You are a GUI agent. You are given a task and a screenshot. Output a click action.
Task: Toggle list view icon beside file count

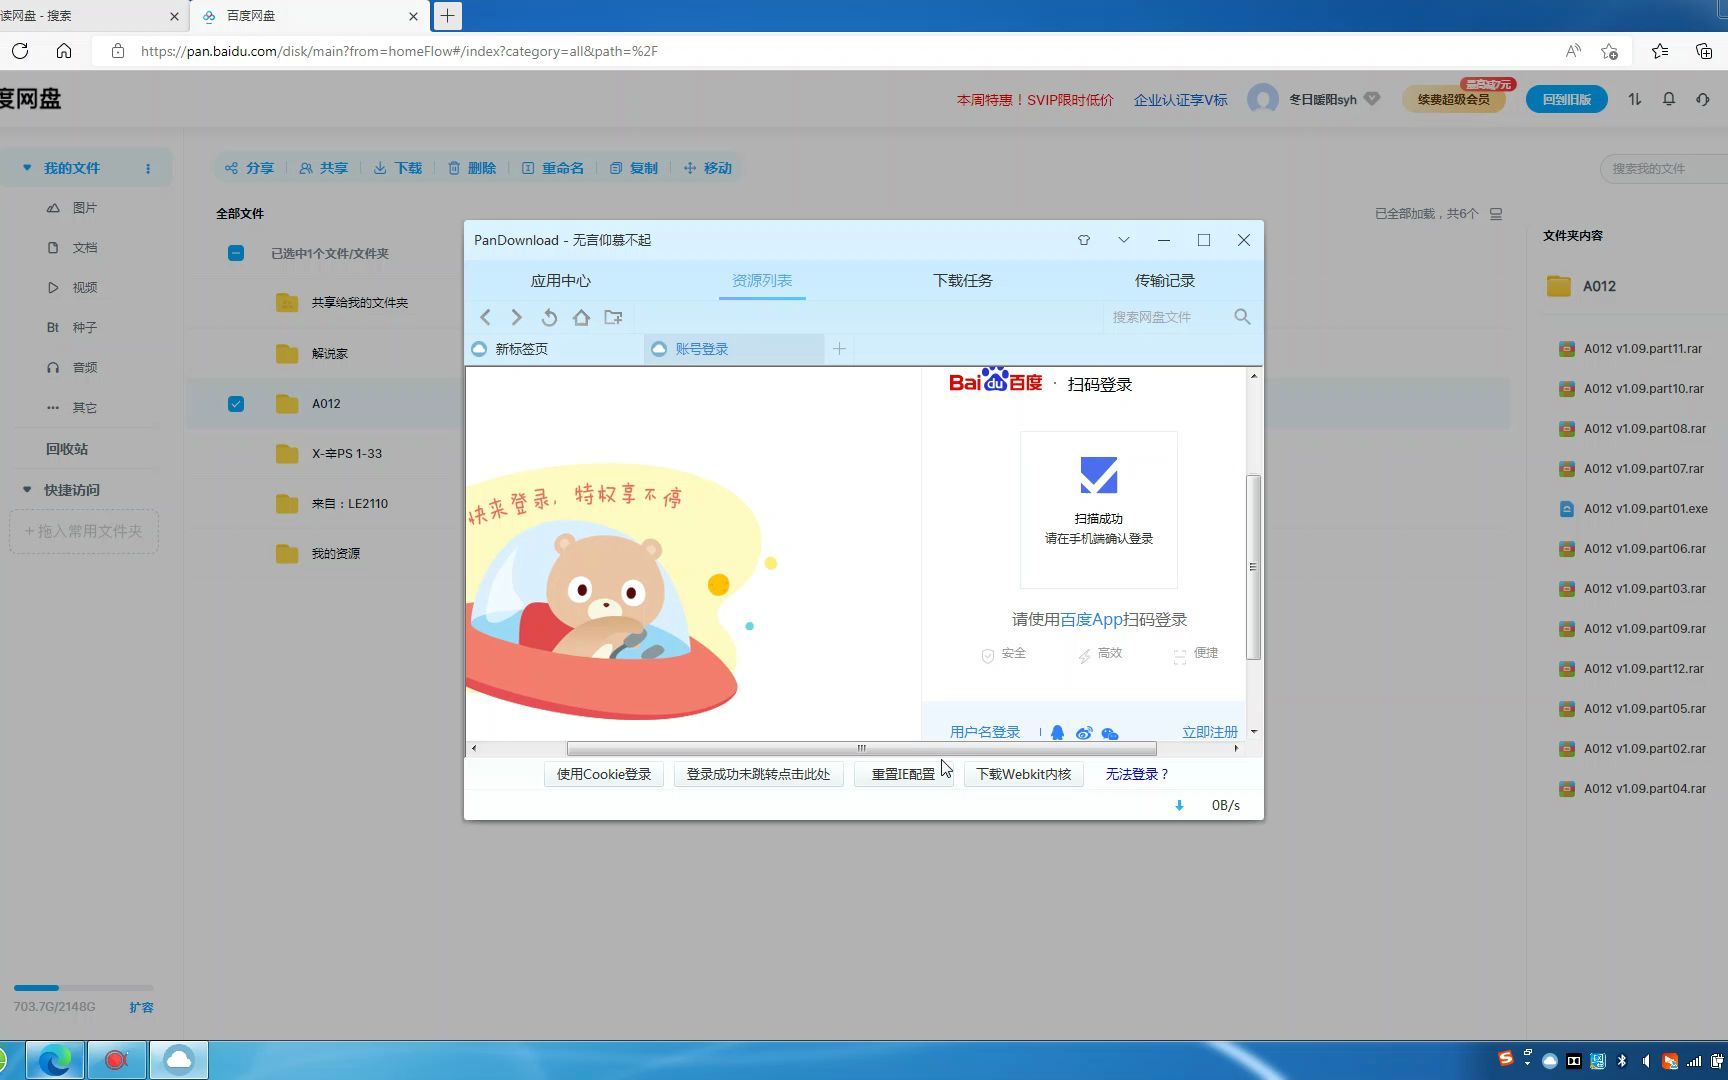(1496, 214)
